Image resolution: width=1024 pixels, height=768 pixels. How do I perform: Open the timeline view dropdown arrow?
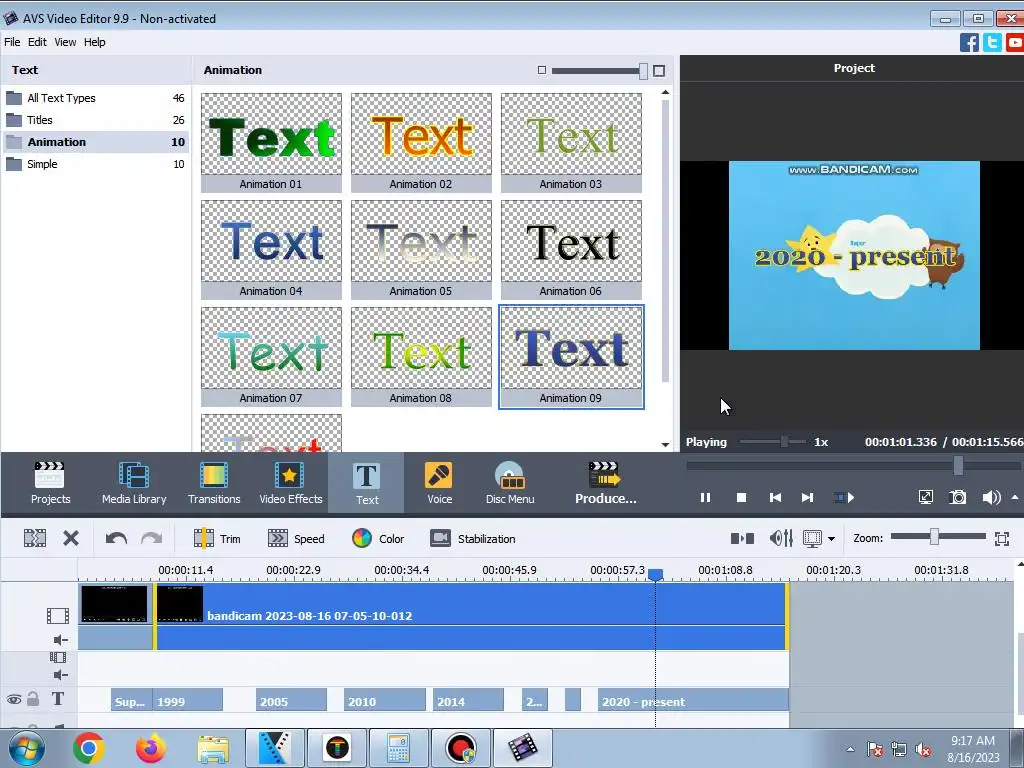click(831, 539)
